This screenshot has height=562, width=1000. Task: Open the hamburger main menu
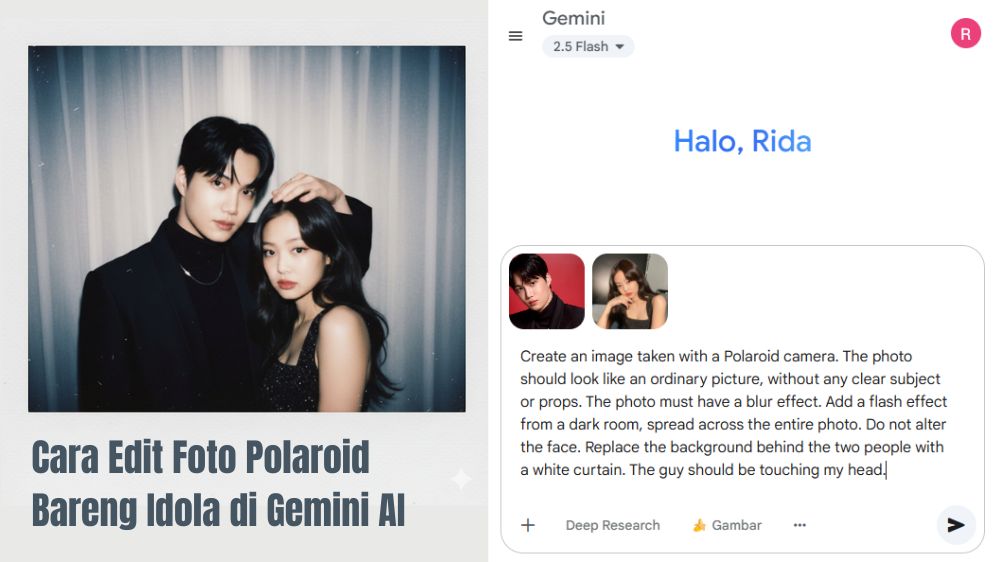click(515, 36)
